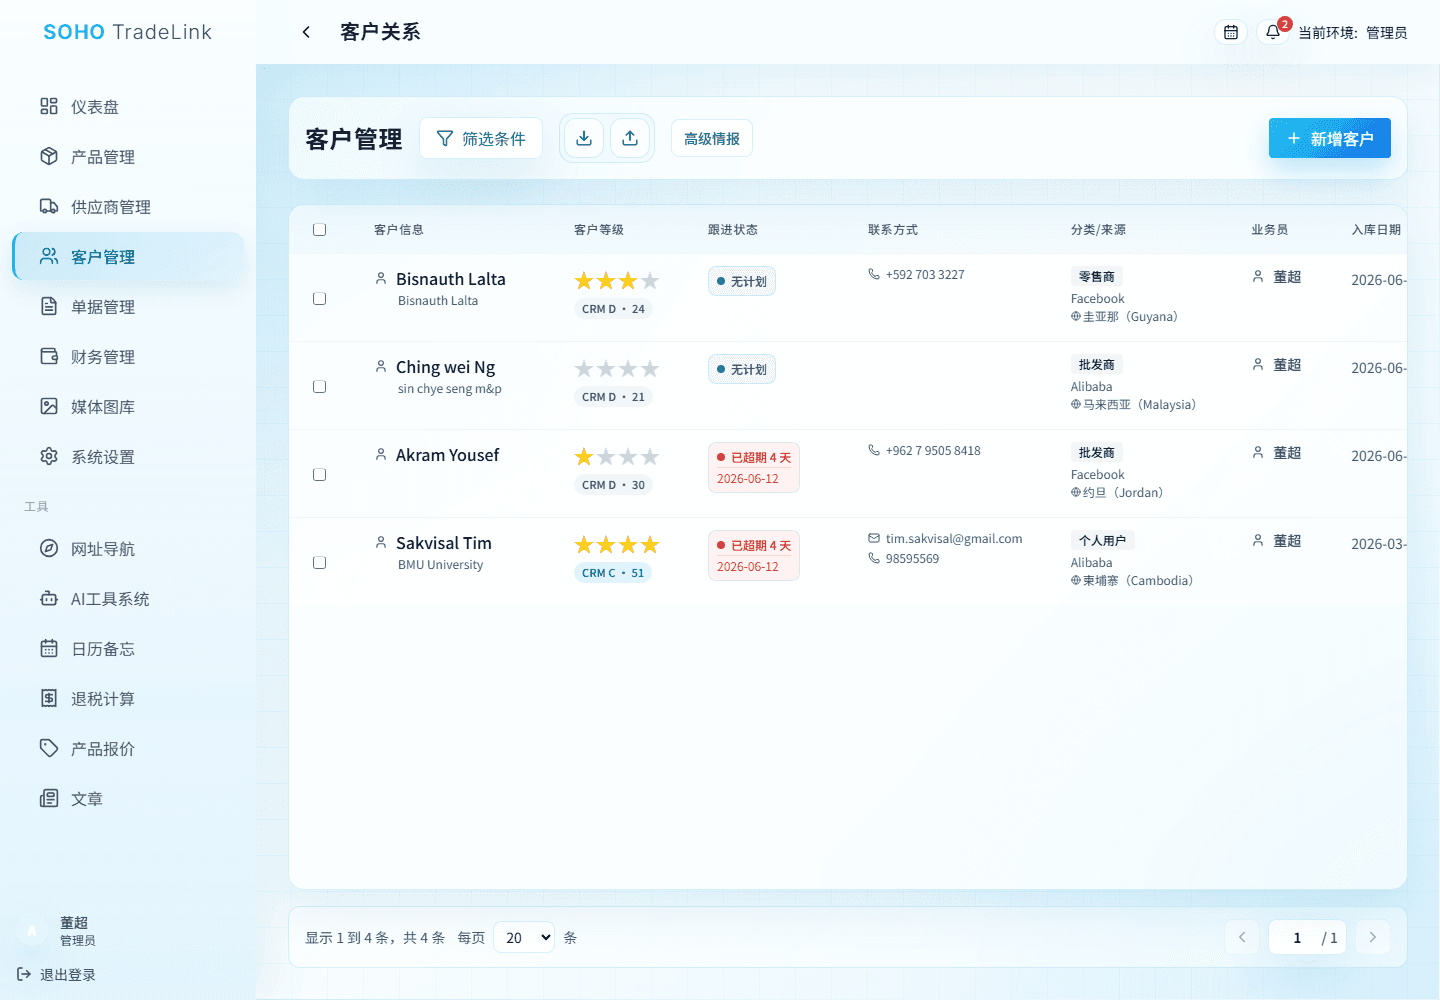Click the 高级情报 button
Viewport: 1440px width, 1000px height.
click(712, 138)
